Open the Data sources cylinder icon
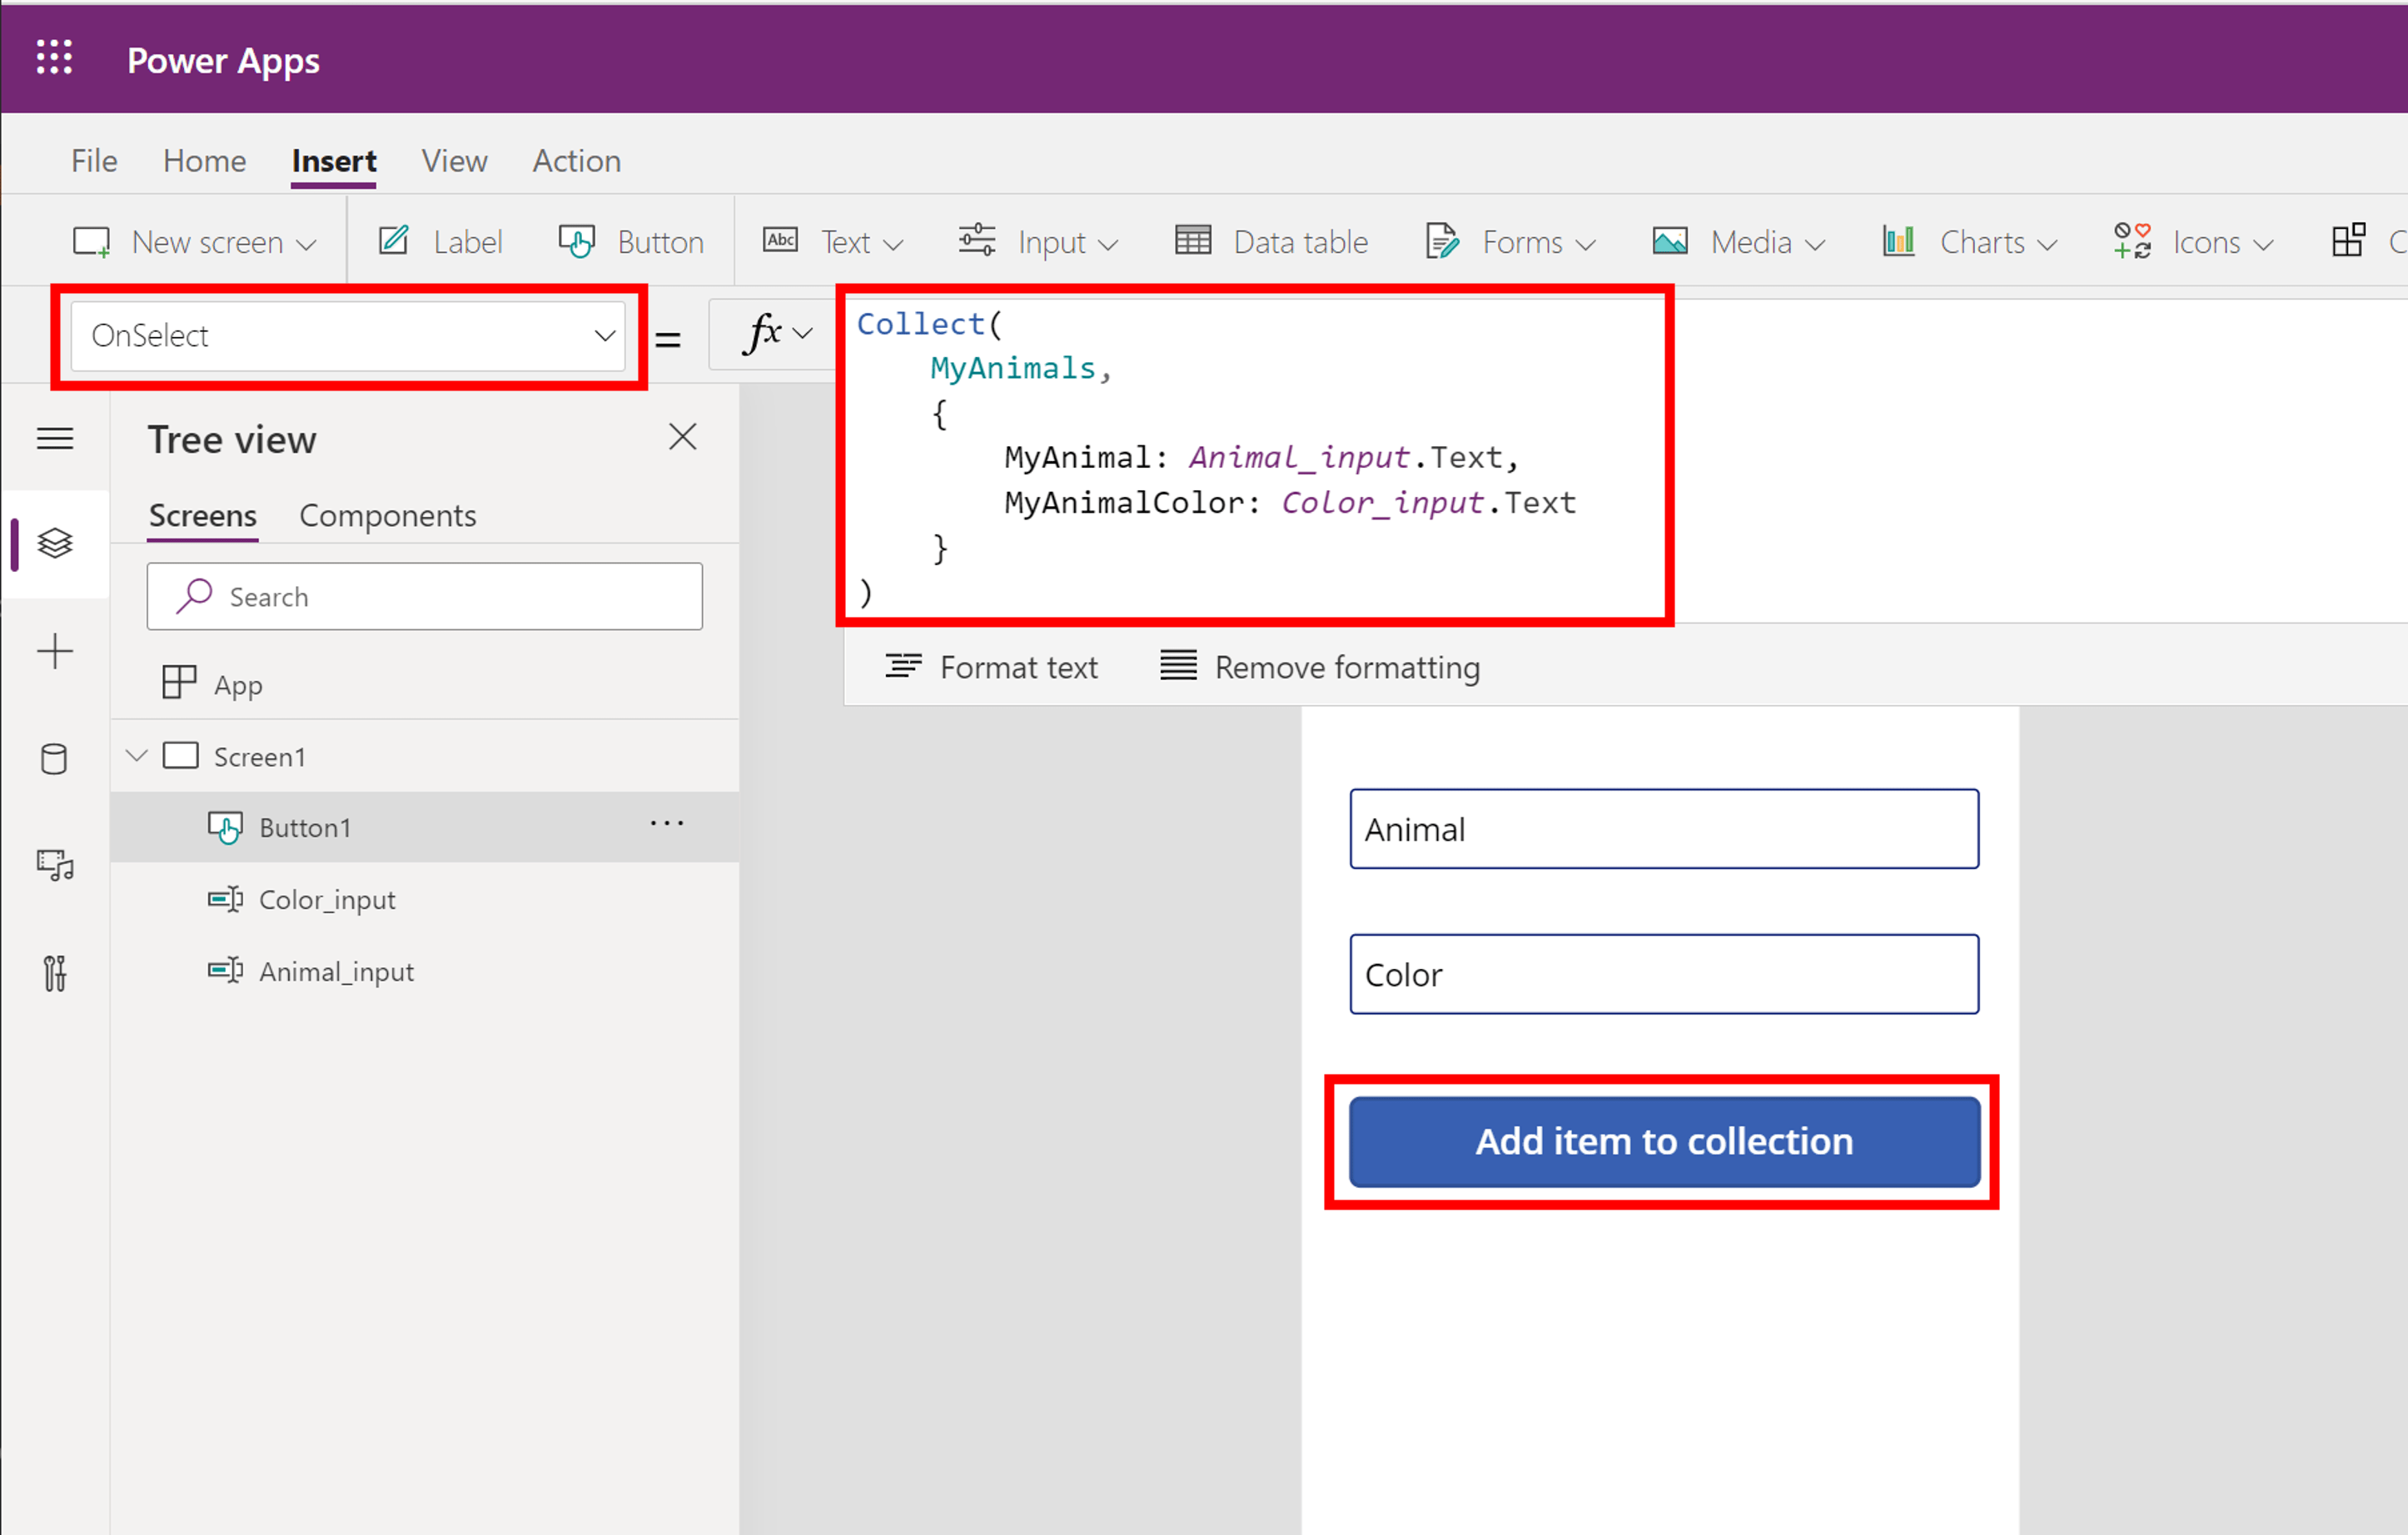 (x=55, y=759)
